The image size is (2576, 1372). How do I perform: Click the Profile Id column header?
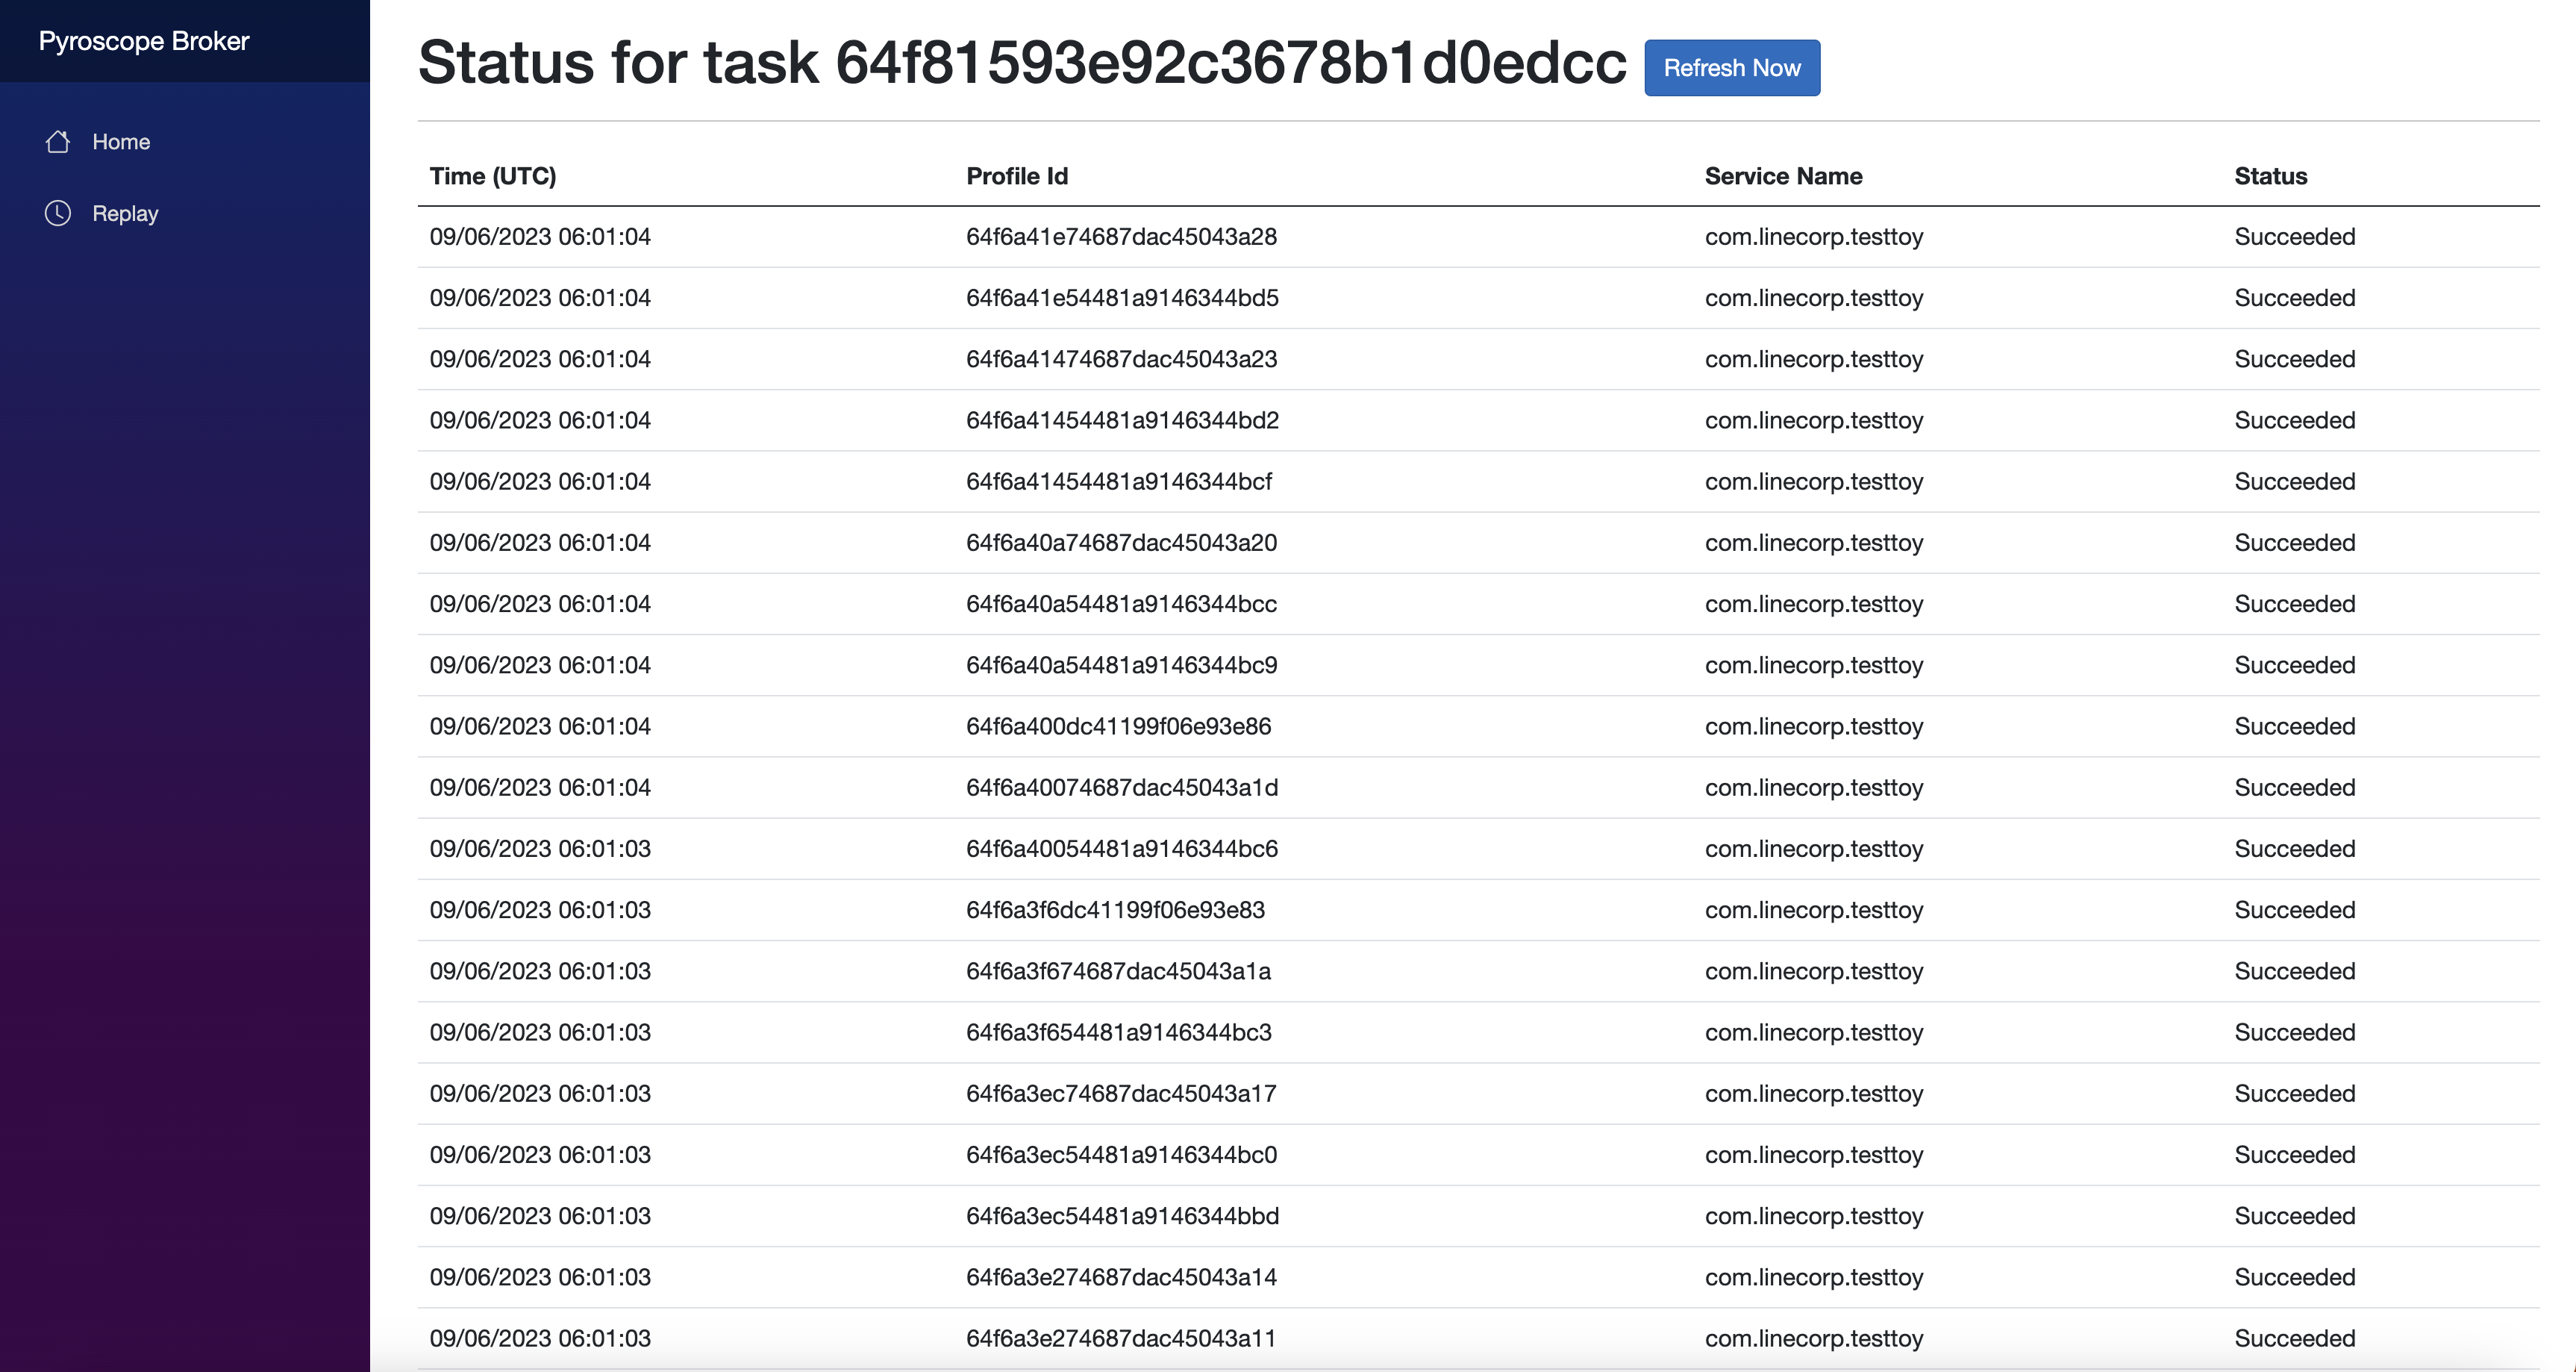[1017, 176]
